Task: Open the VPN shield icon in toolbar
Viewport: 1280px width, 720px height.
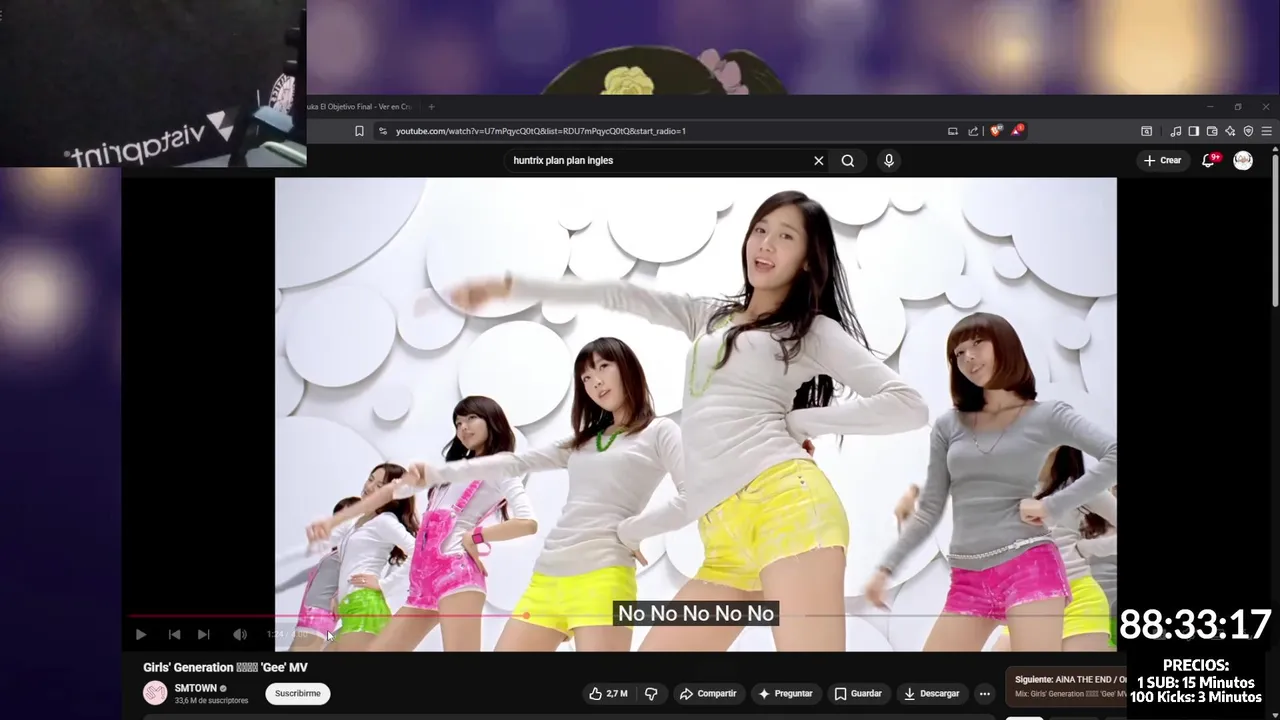Action: pos(1248,131)
